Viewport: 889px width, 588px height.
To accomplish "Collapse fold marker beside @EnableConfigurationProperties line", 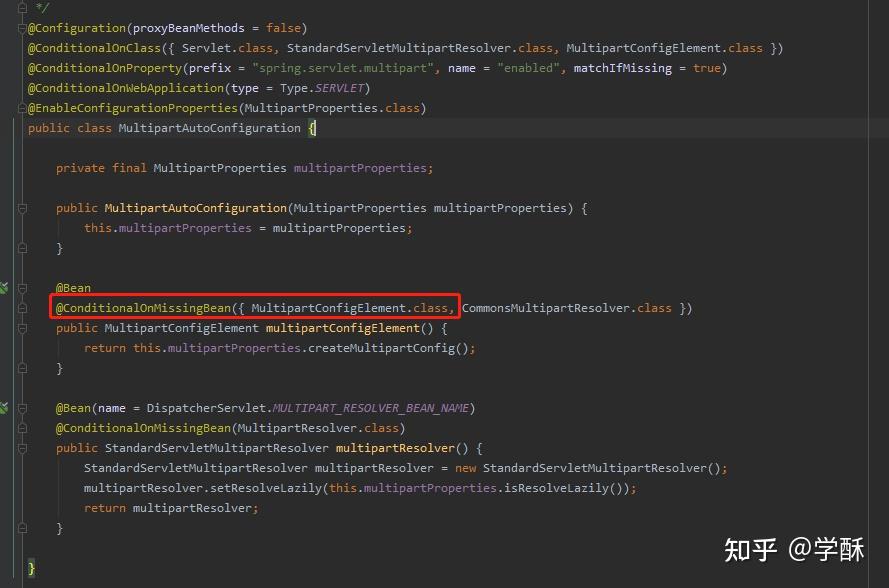I will (x=22, y=108).
